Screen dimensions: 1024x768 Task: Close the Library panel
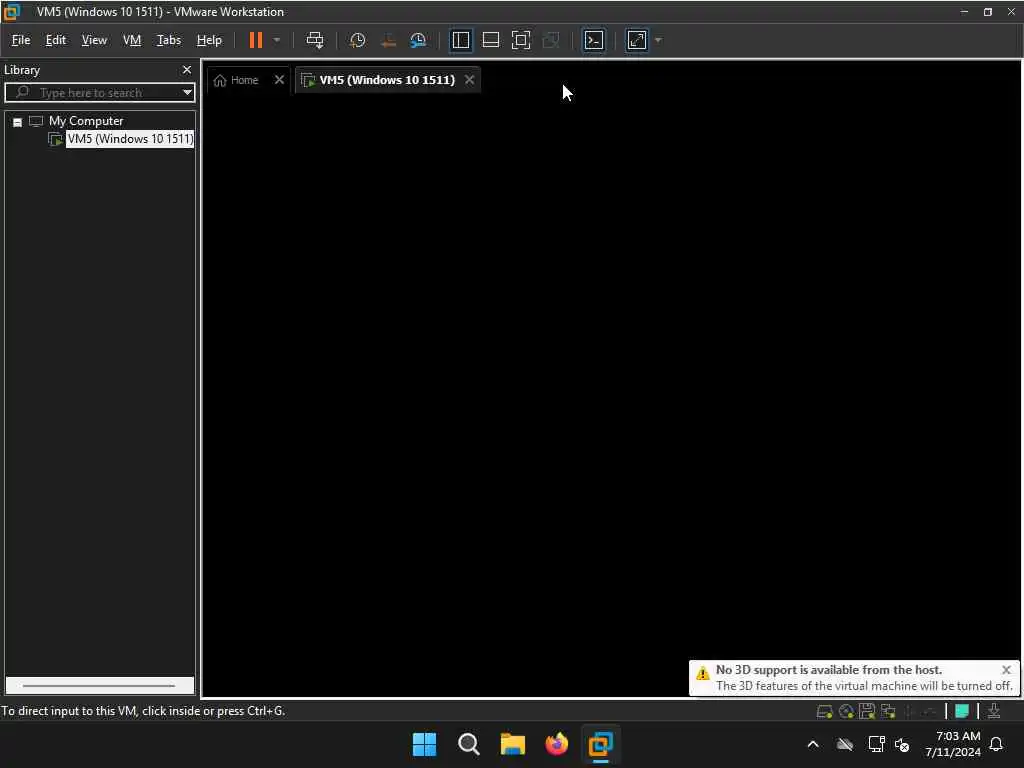[187, 70]
